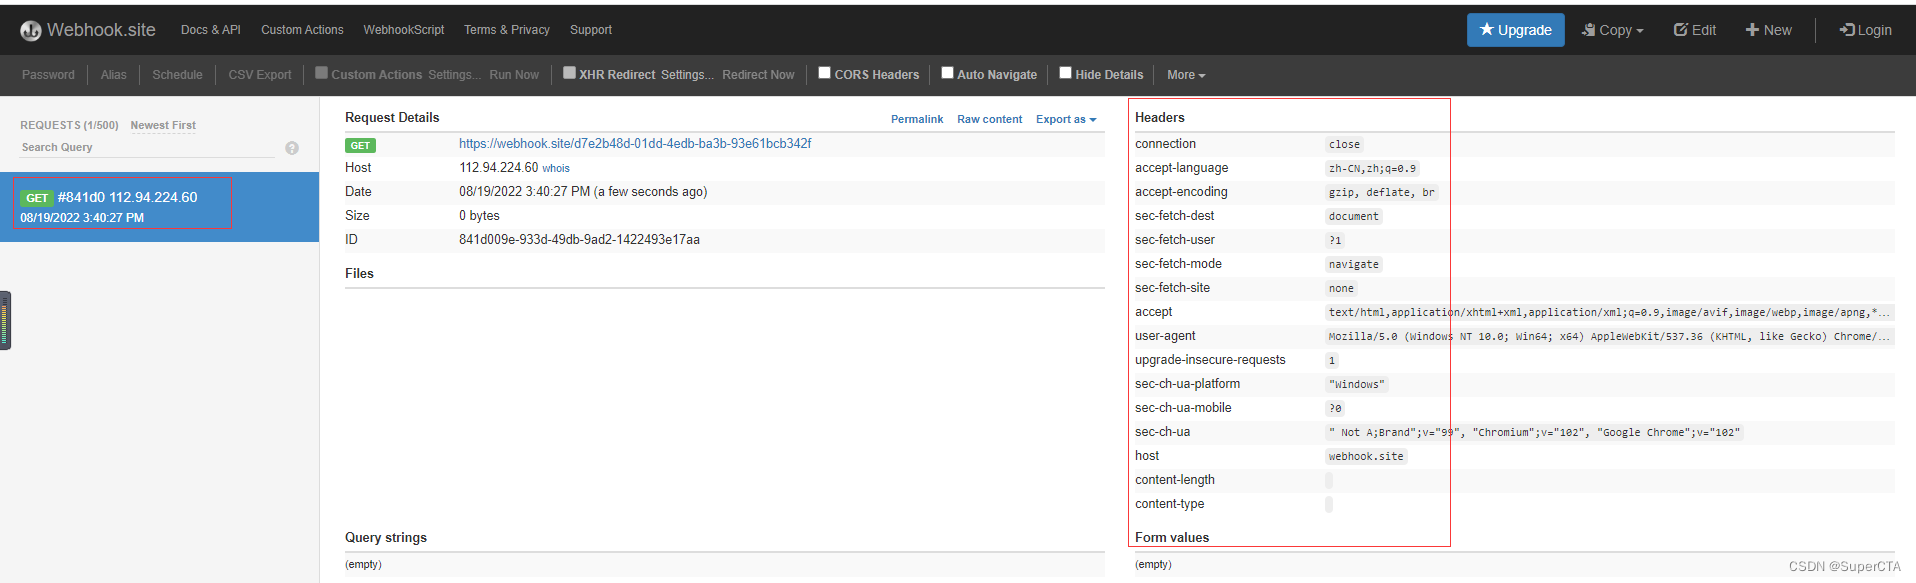Click the help question mark icon
The image size is (1916, 583).
point(292,148)
